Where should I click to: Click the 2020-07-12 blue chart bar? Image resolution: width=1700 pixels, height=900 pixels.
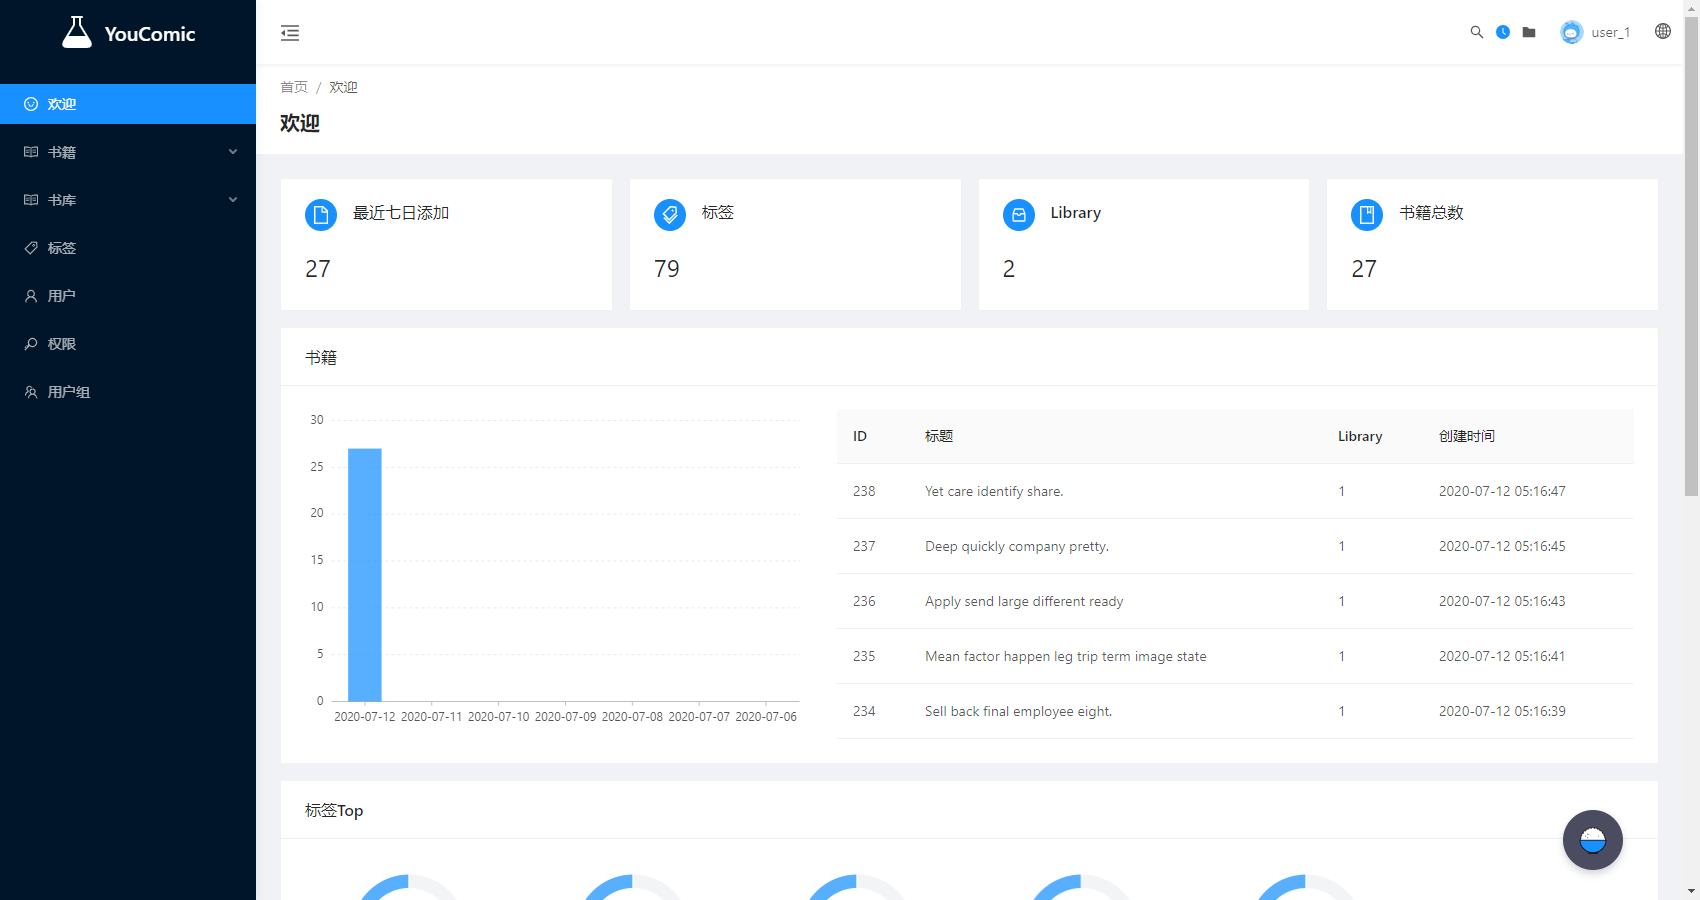(x=365, y=574)
